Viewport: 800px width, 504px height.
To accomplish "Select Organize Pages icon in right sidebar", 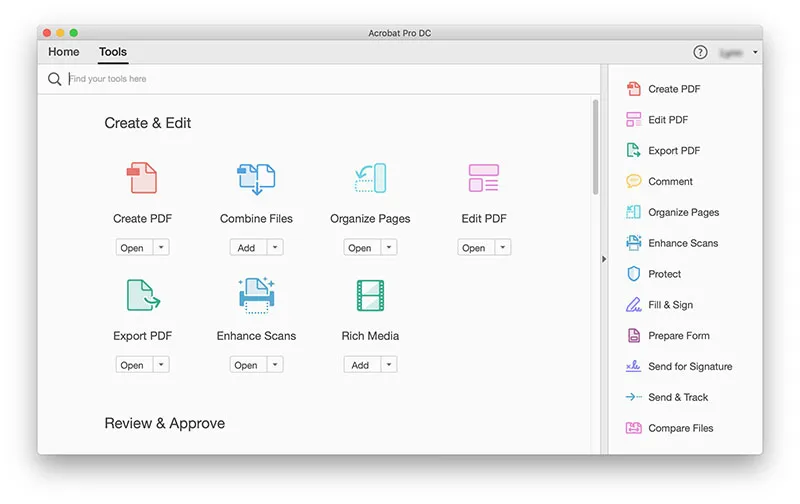I will tap(634, 212).
